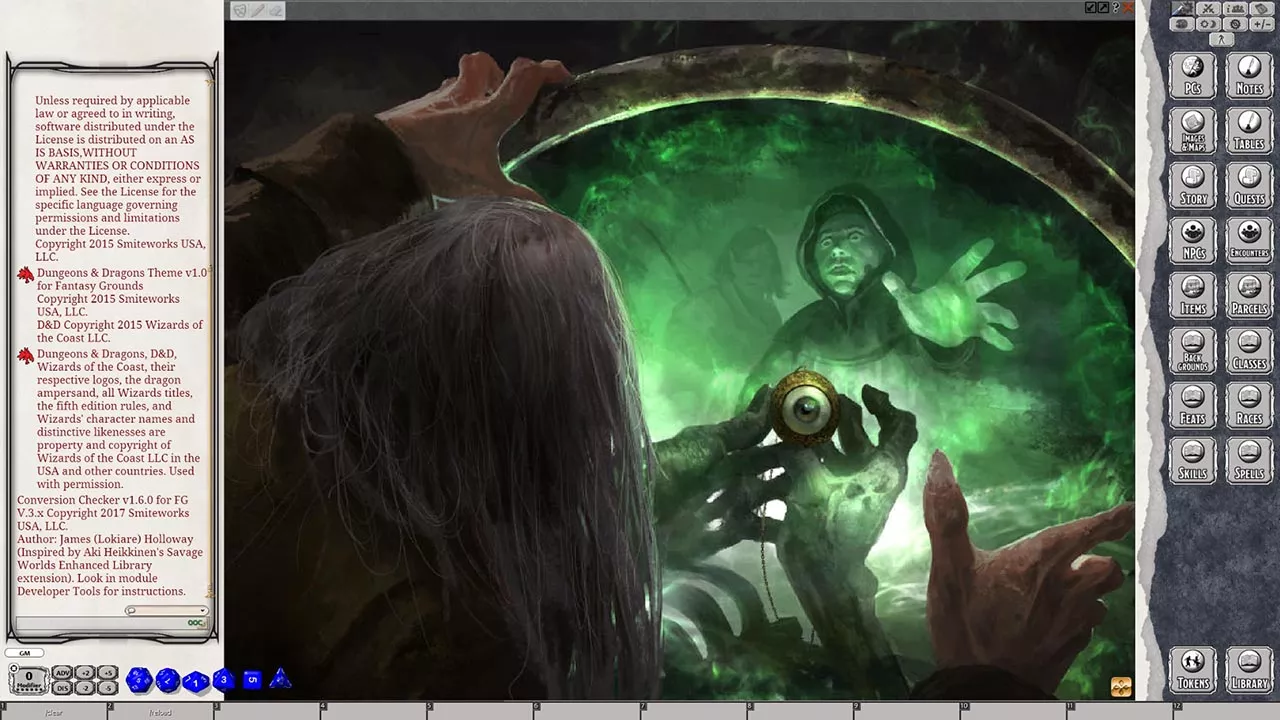This screenshot has width=1280, height=720.
Task: Click the image share arrow icon
Action: 1103,7
